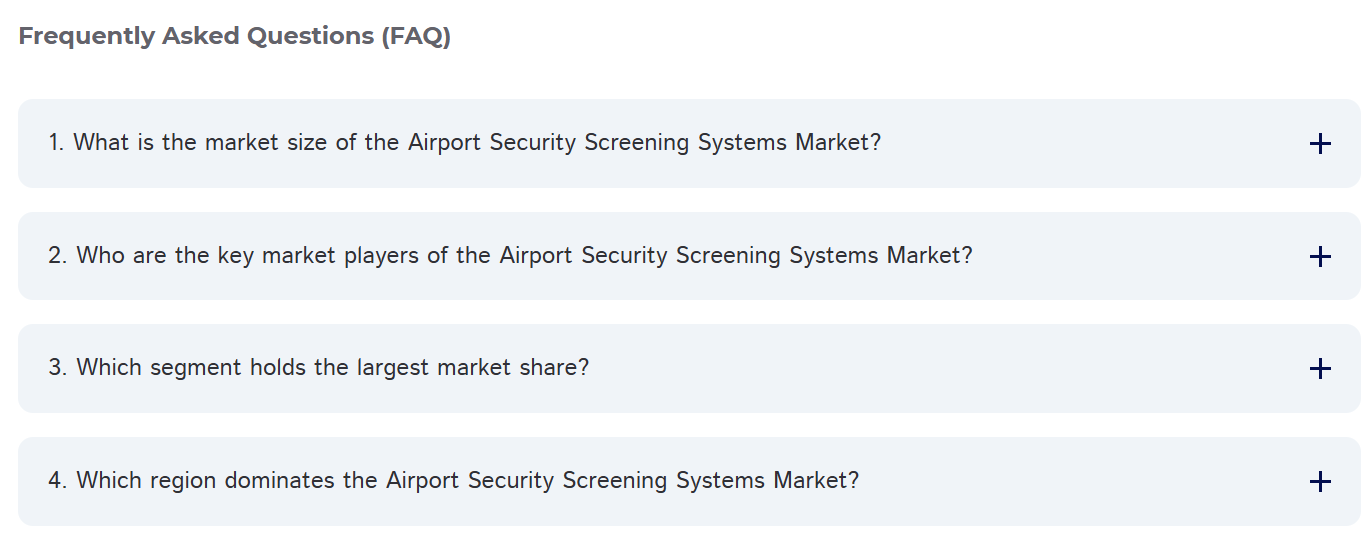Click the plus icon beside key market players
Image resolution: width=1372 pixels, height=544 pixels.
[1320, 257]
